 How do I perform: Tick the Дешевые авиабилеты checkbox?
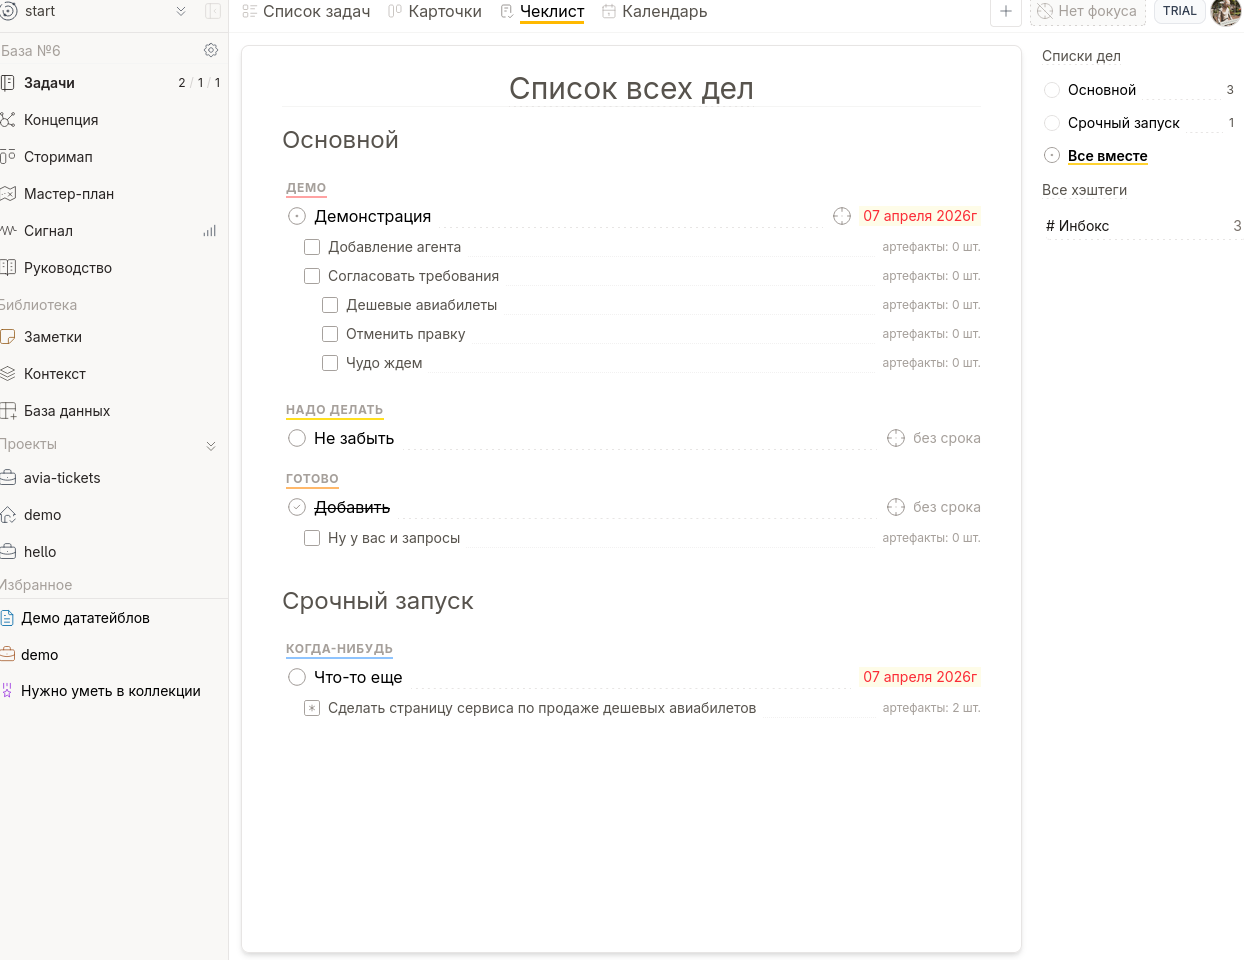click(330, 305)
